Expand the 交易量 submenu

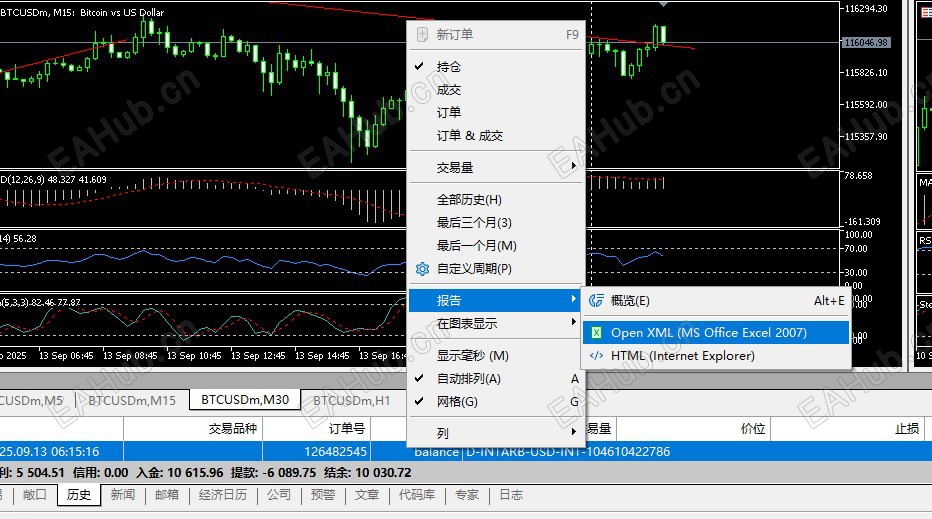[x=497, y=168]
